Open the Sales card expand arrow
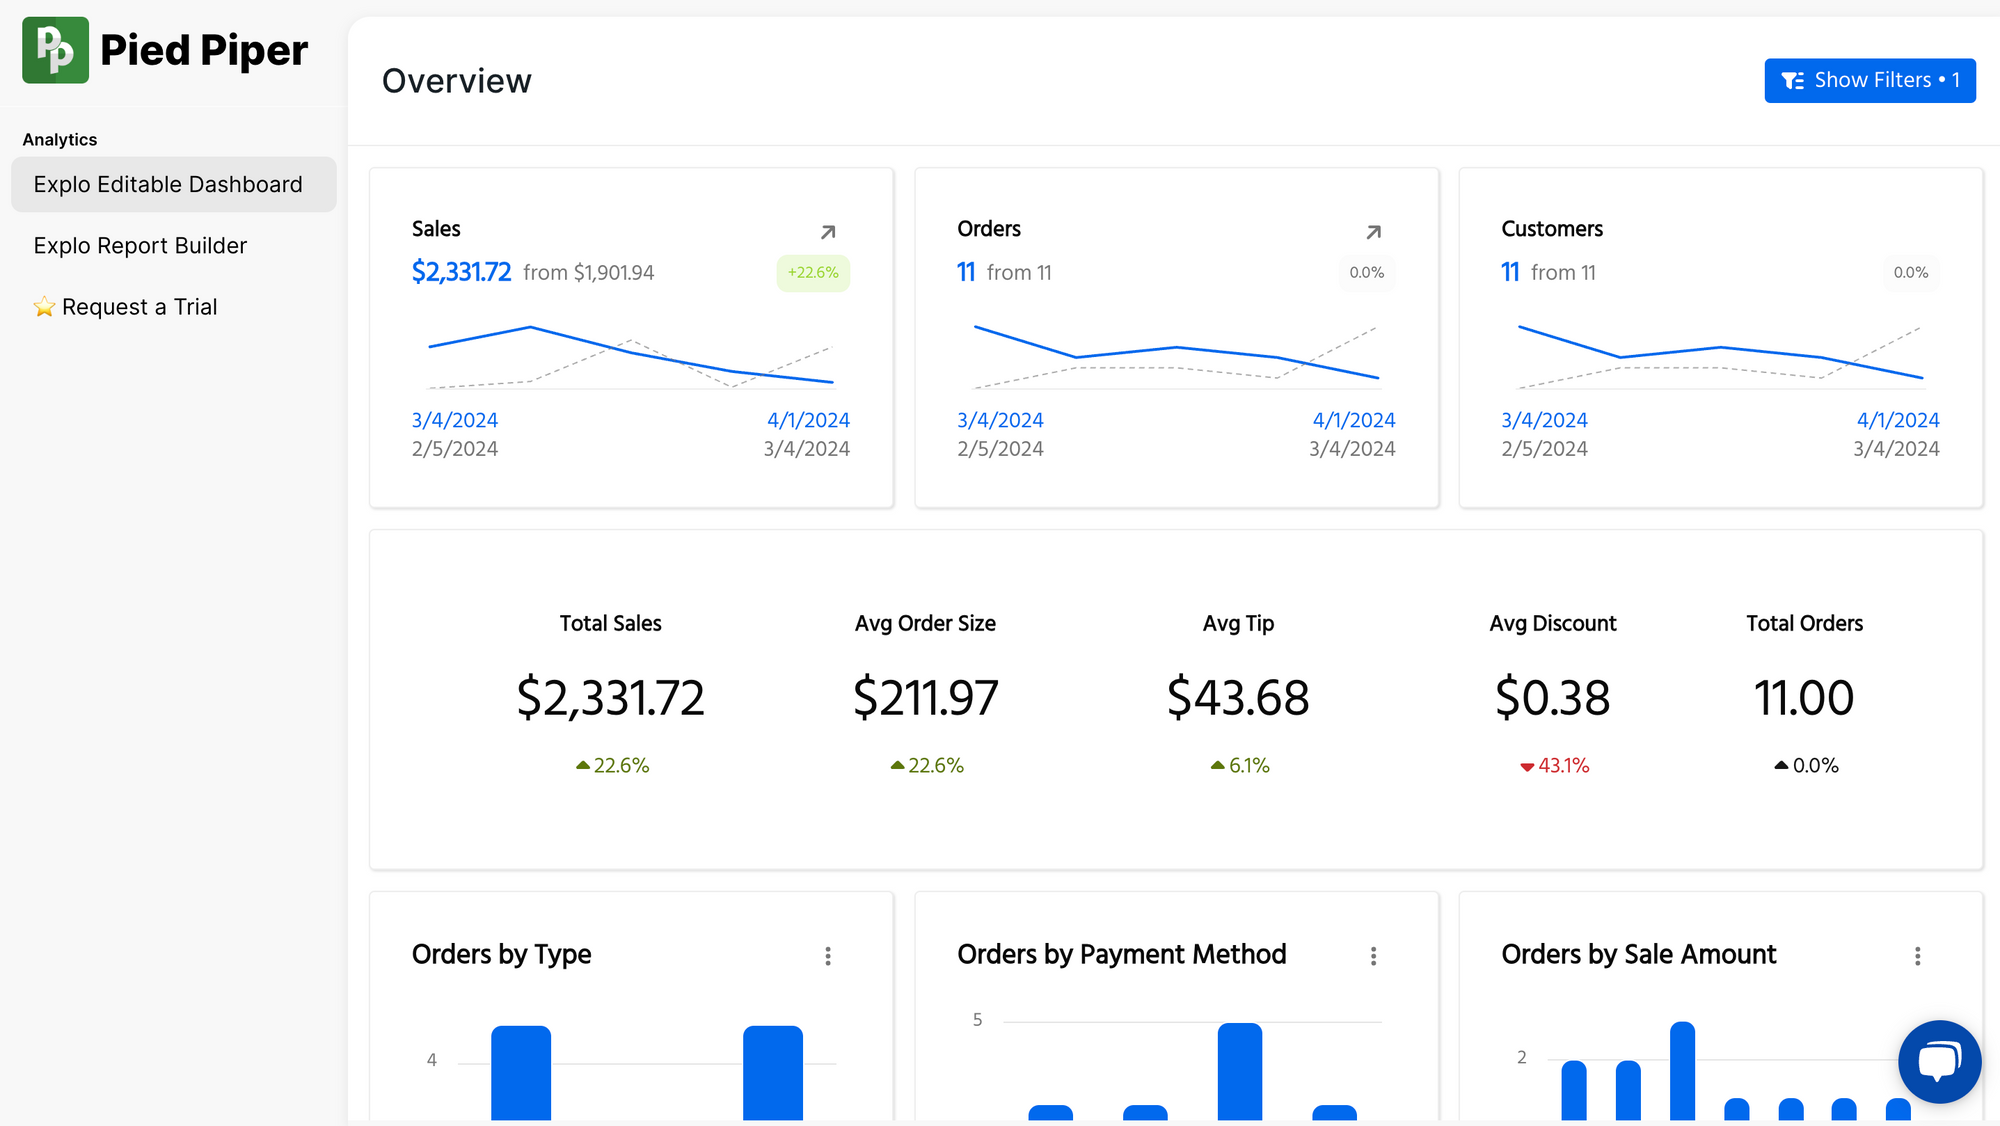 pos(828,232)
